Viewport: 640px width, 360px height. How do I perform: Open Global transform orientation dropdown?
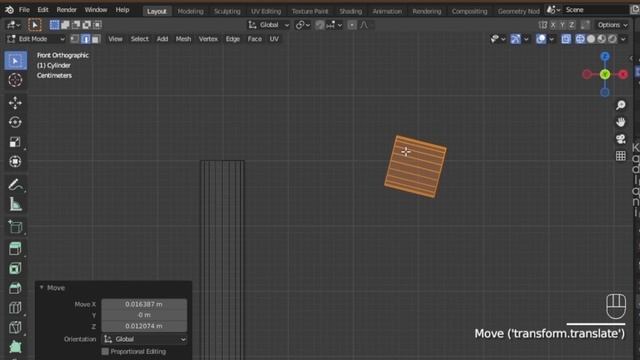[x=269, y=25]
